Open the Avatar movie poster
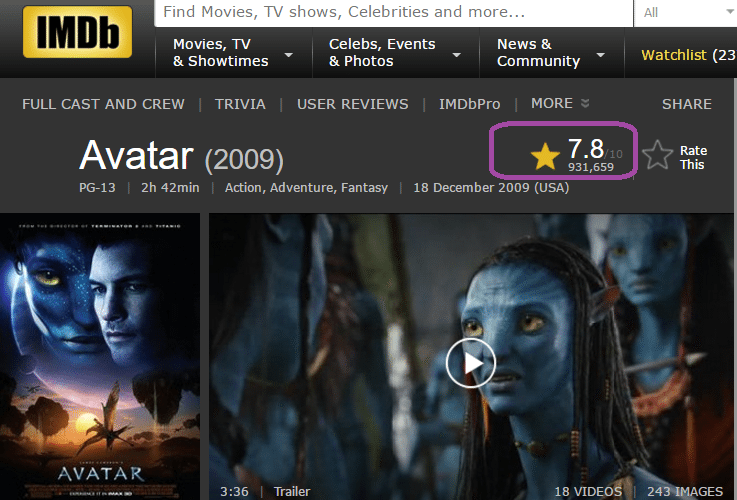The width and height of the screenshot is (737, 500). [100, 356]
